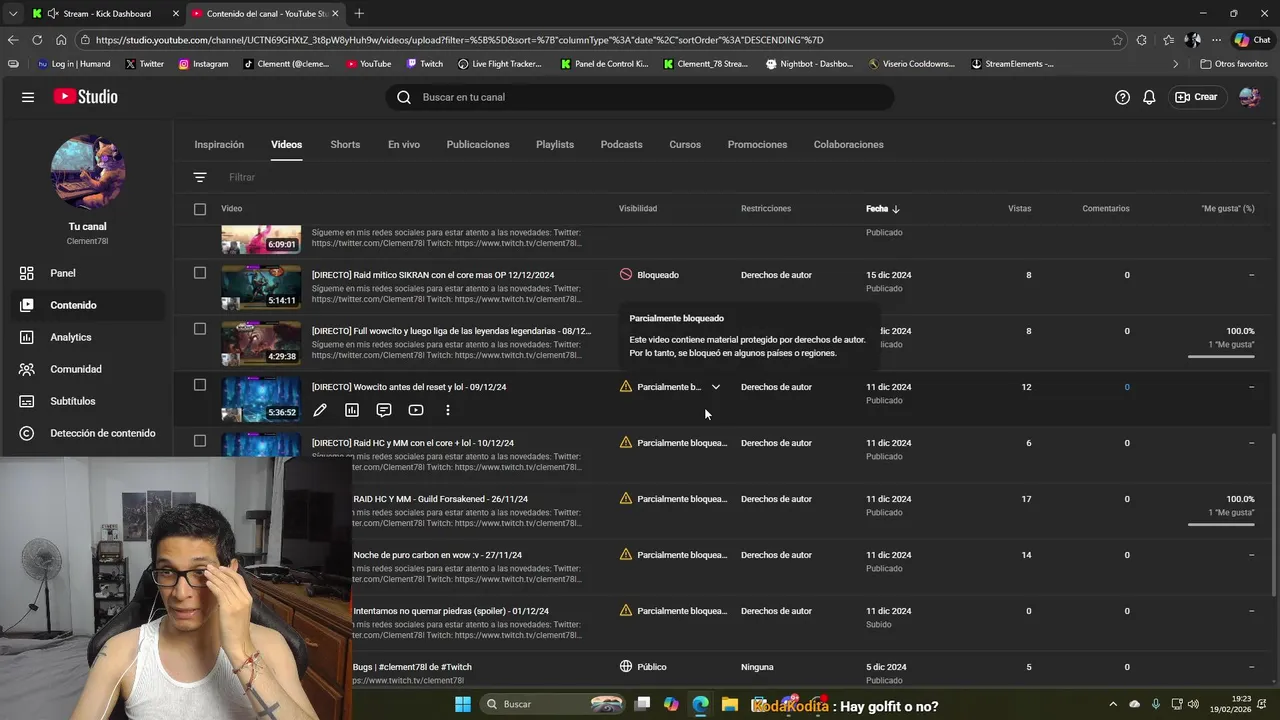Open the Nightbot Dashboard bookmark

[x=810, y=64]
